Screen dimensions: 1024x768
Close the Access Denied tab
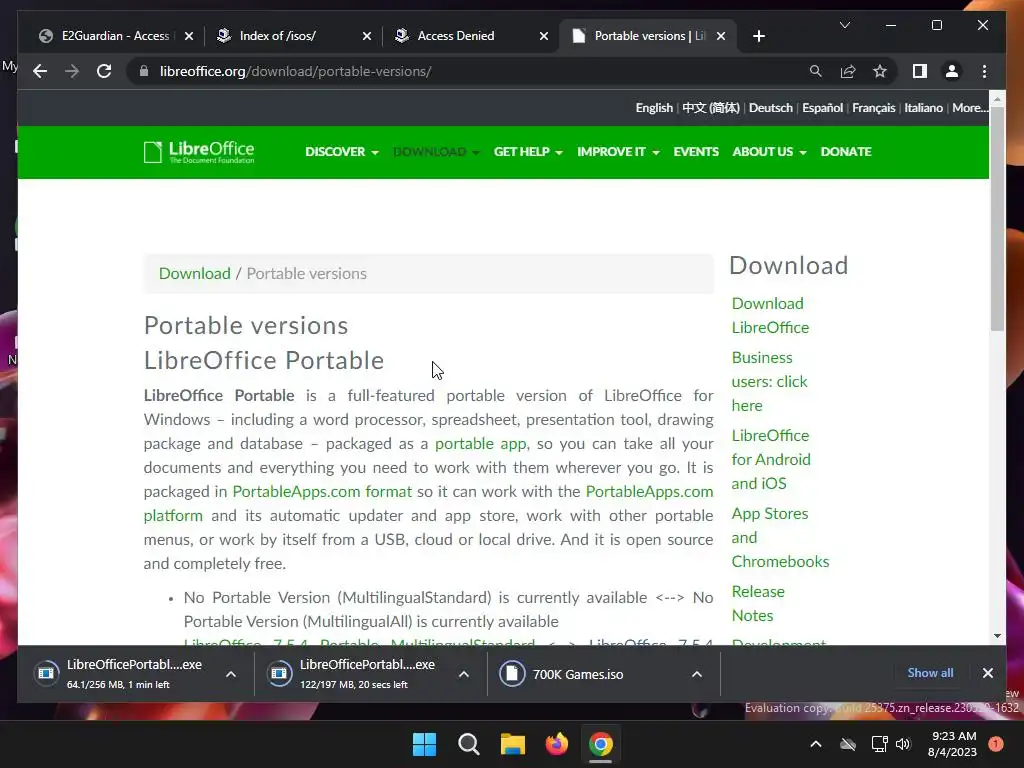[543, 36]
